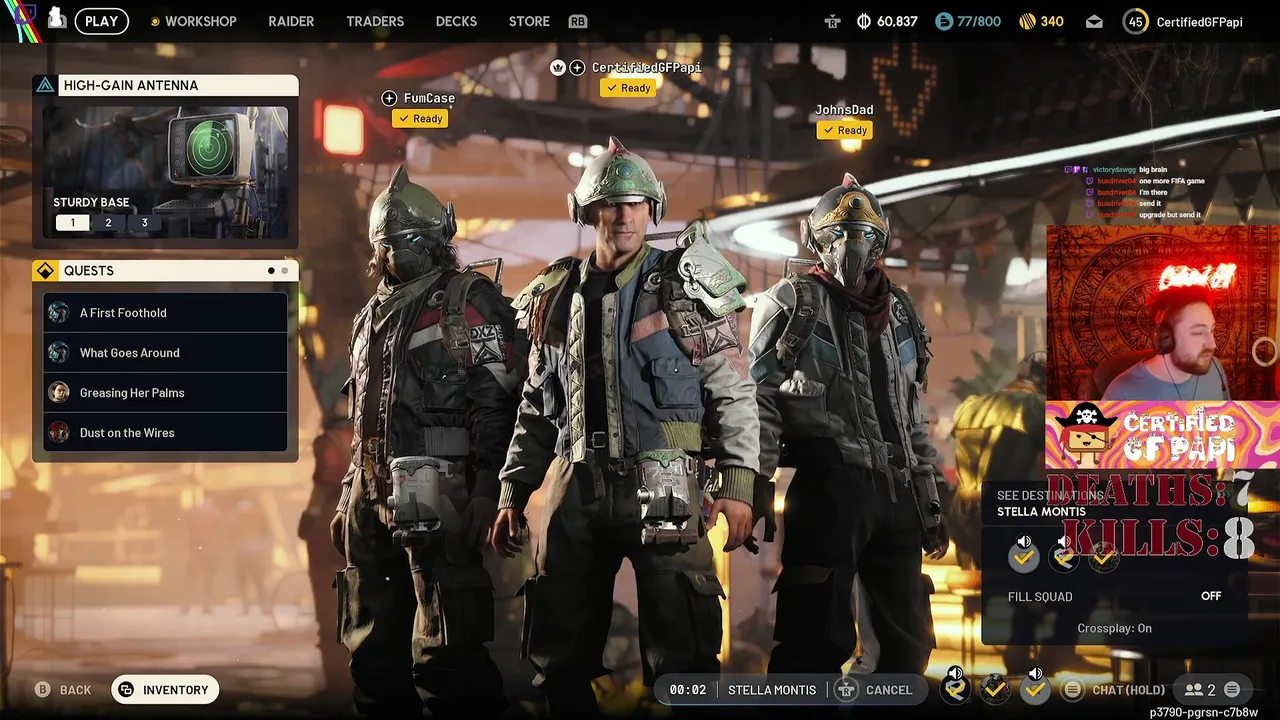Viewport: 1280px width, 720px height.
Task: Click the Greasing Her Palms portrait icon
Action: click(59, 393)
